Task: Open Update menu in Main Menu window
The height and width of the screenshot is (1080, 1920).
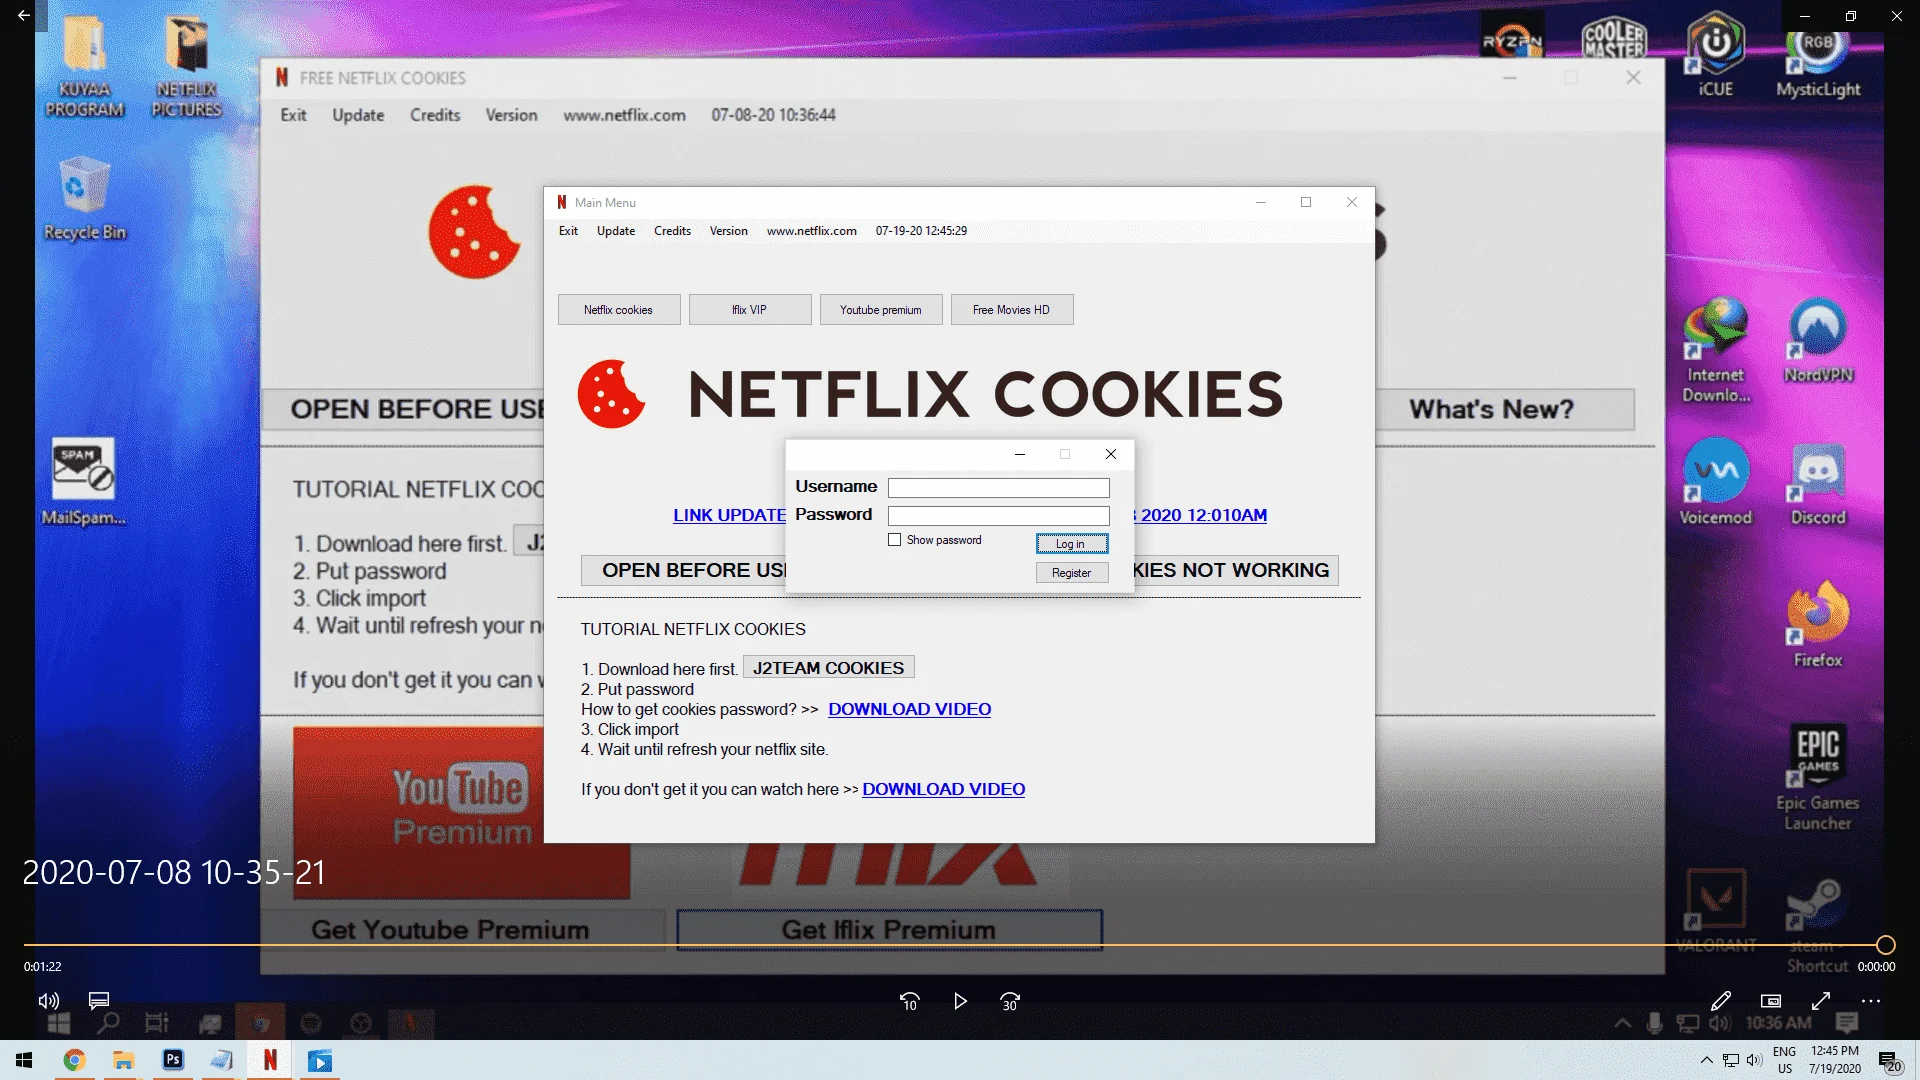Action: point(616,231)
